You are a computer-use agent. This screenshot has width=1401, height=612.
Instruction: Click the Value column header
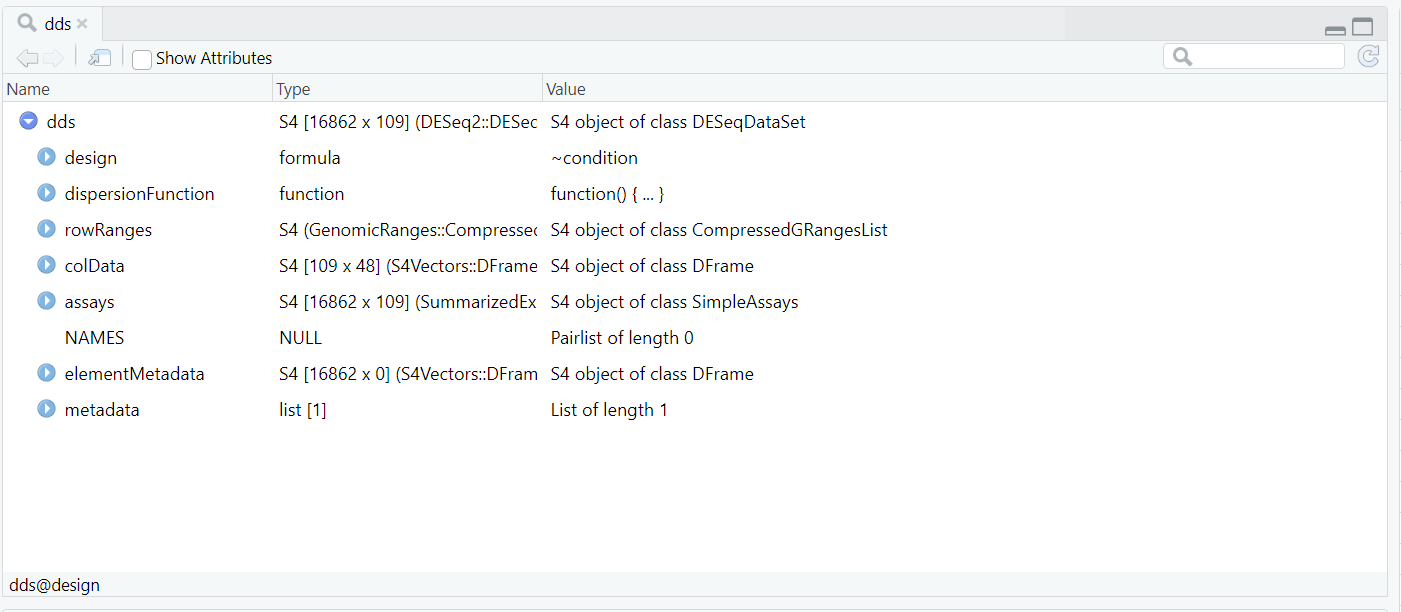[565, 89]
